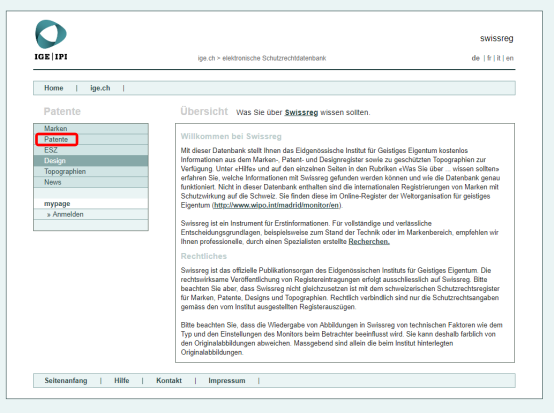Open the Home navigation link
Screen dimensions: 554x414
point(54,88)
